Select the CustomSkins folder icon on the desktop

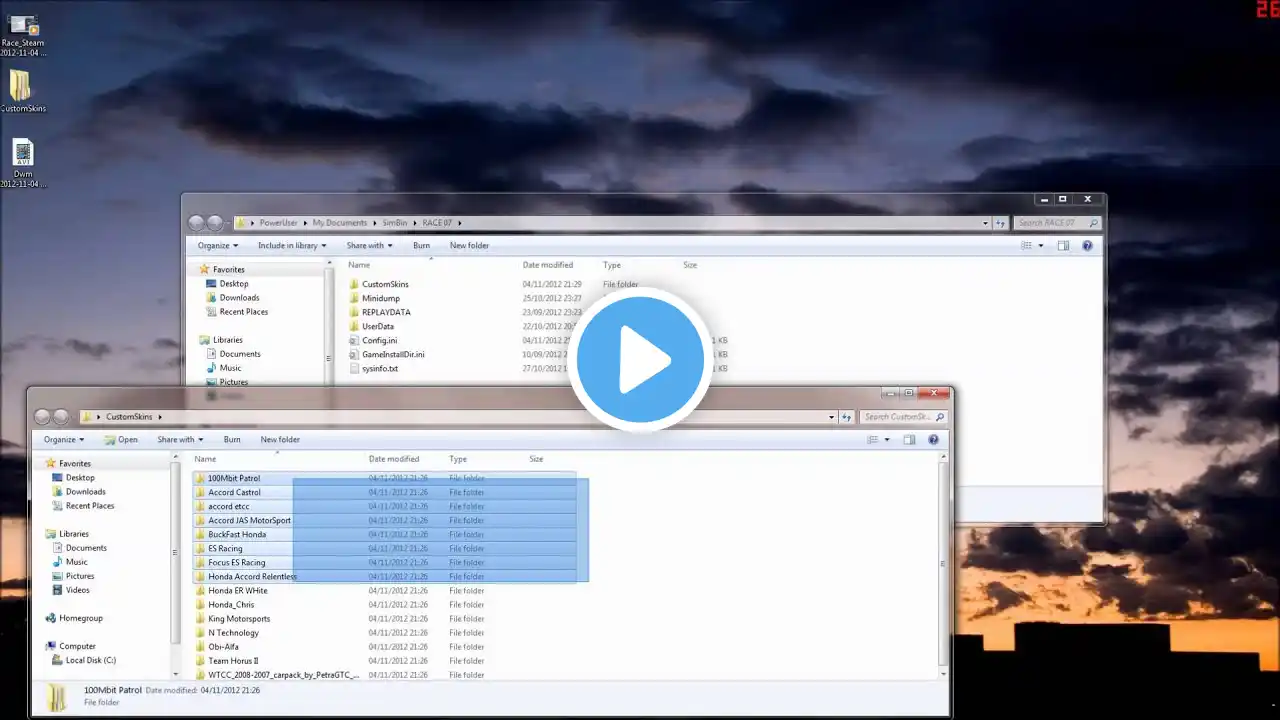pyautogui.click(x=22, y=91)
